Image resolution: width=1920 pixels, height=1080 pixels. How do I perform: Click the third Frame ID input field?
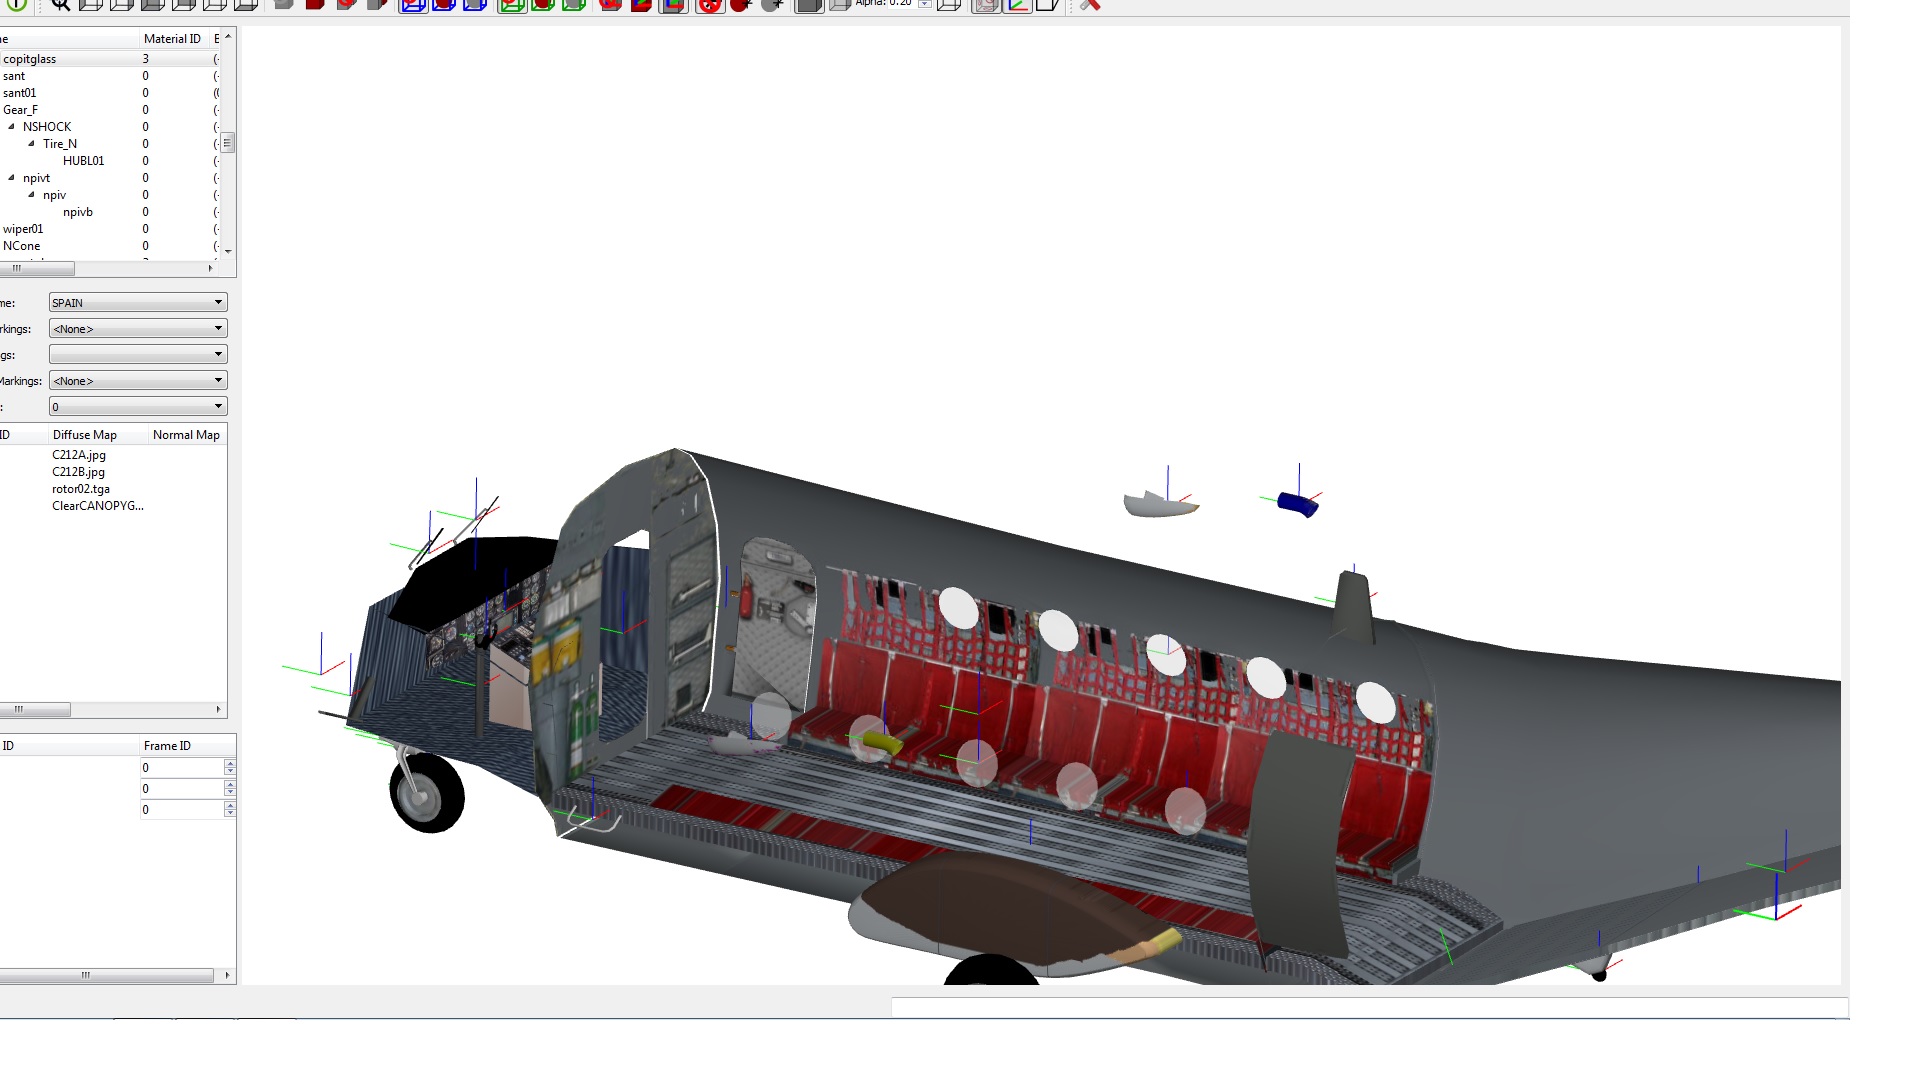coord(182,810)
